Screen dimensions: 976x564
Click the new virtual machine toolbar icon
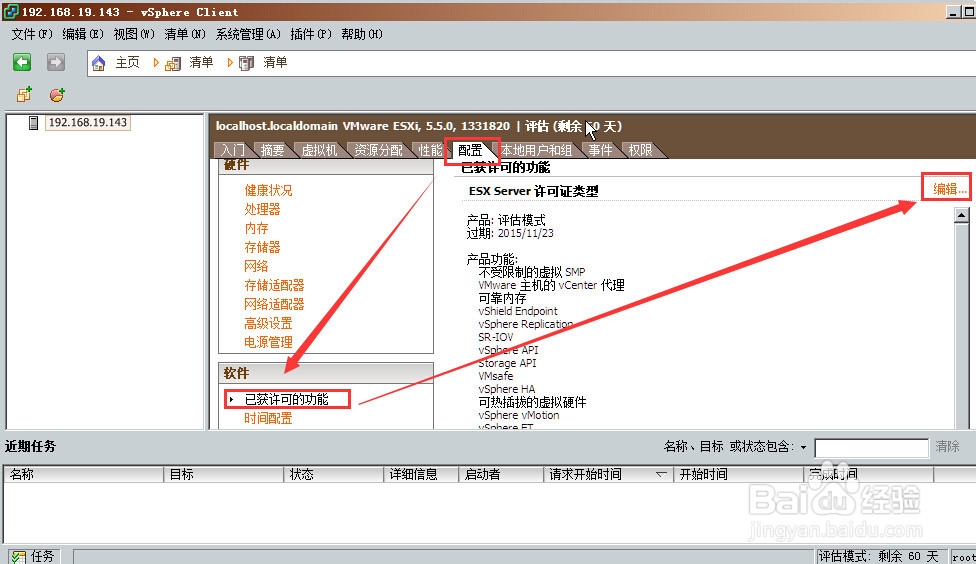tap(24, 95)
